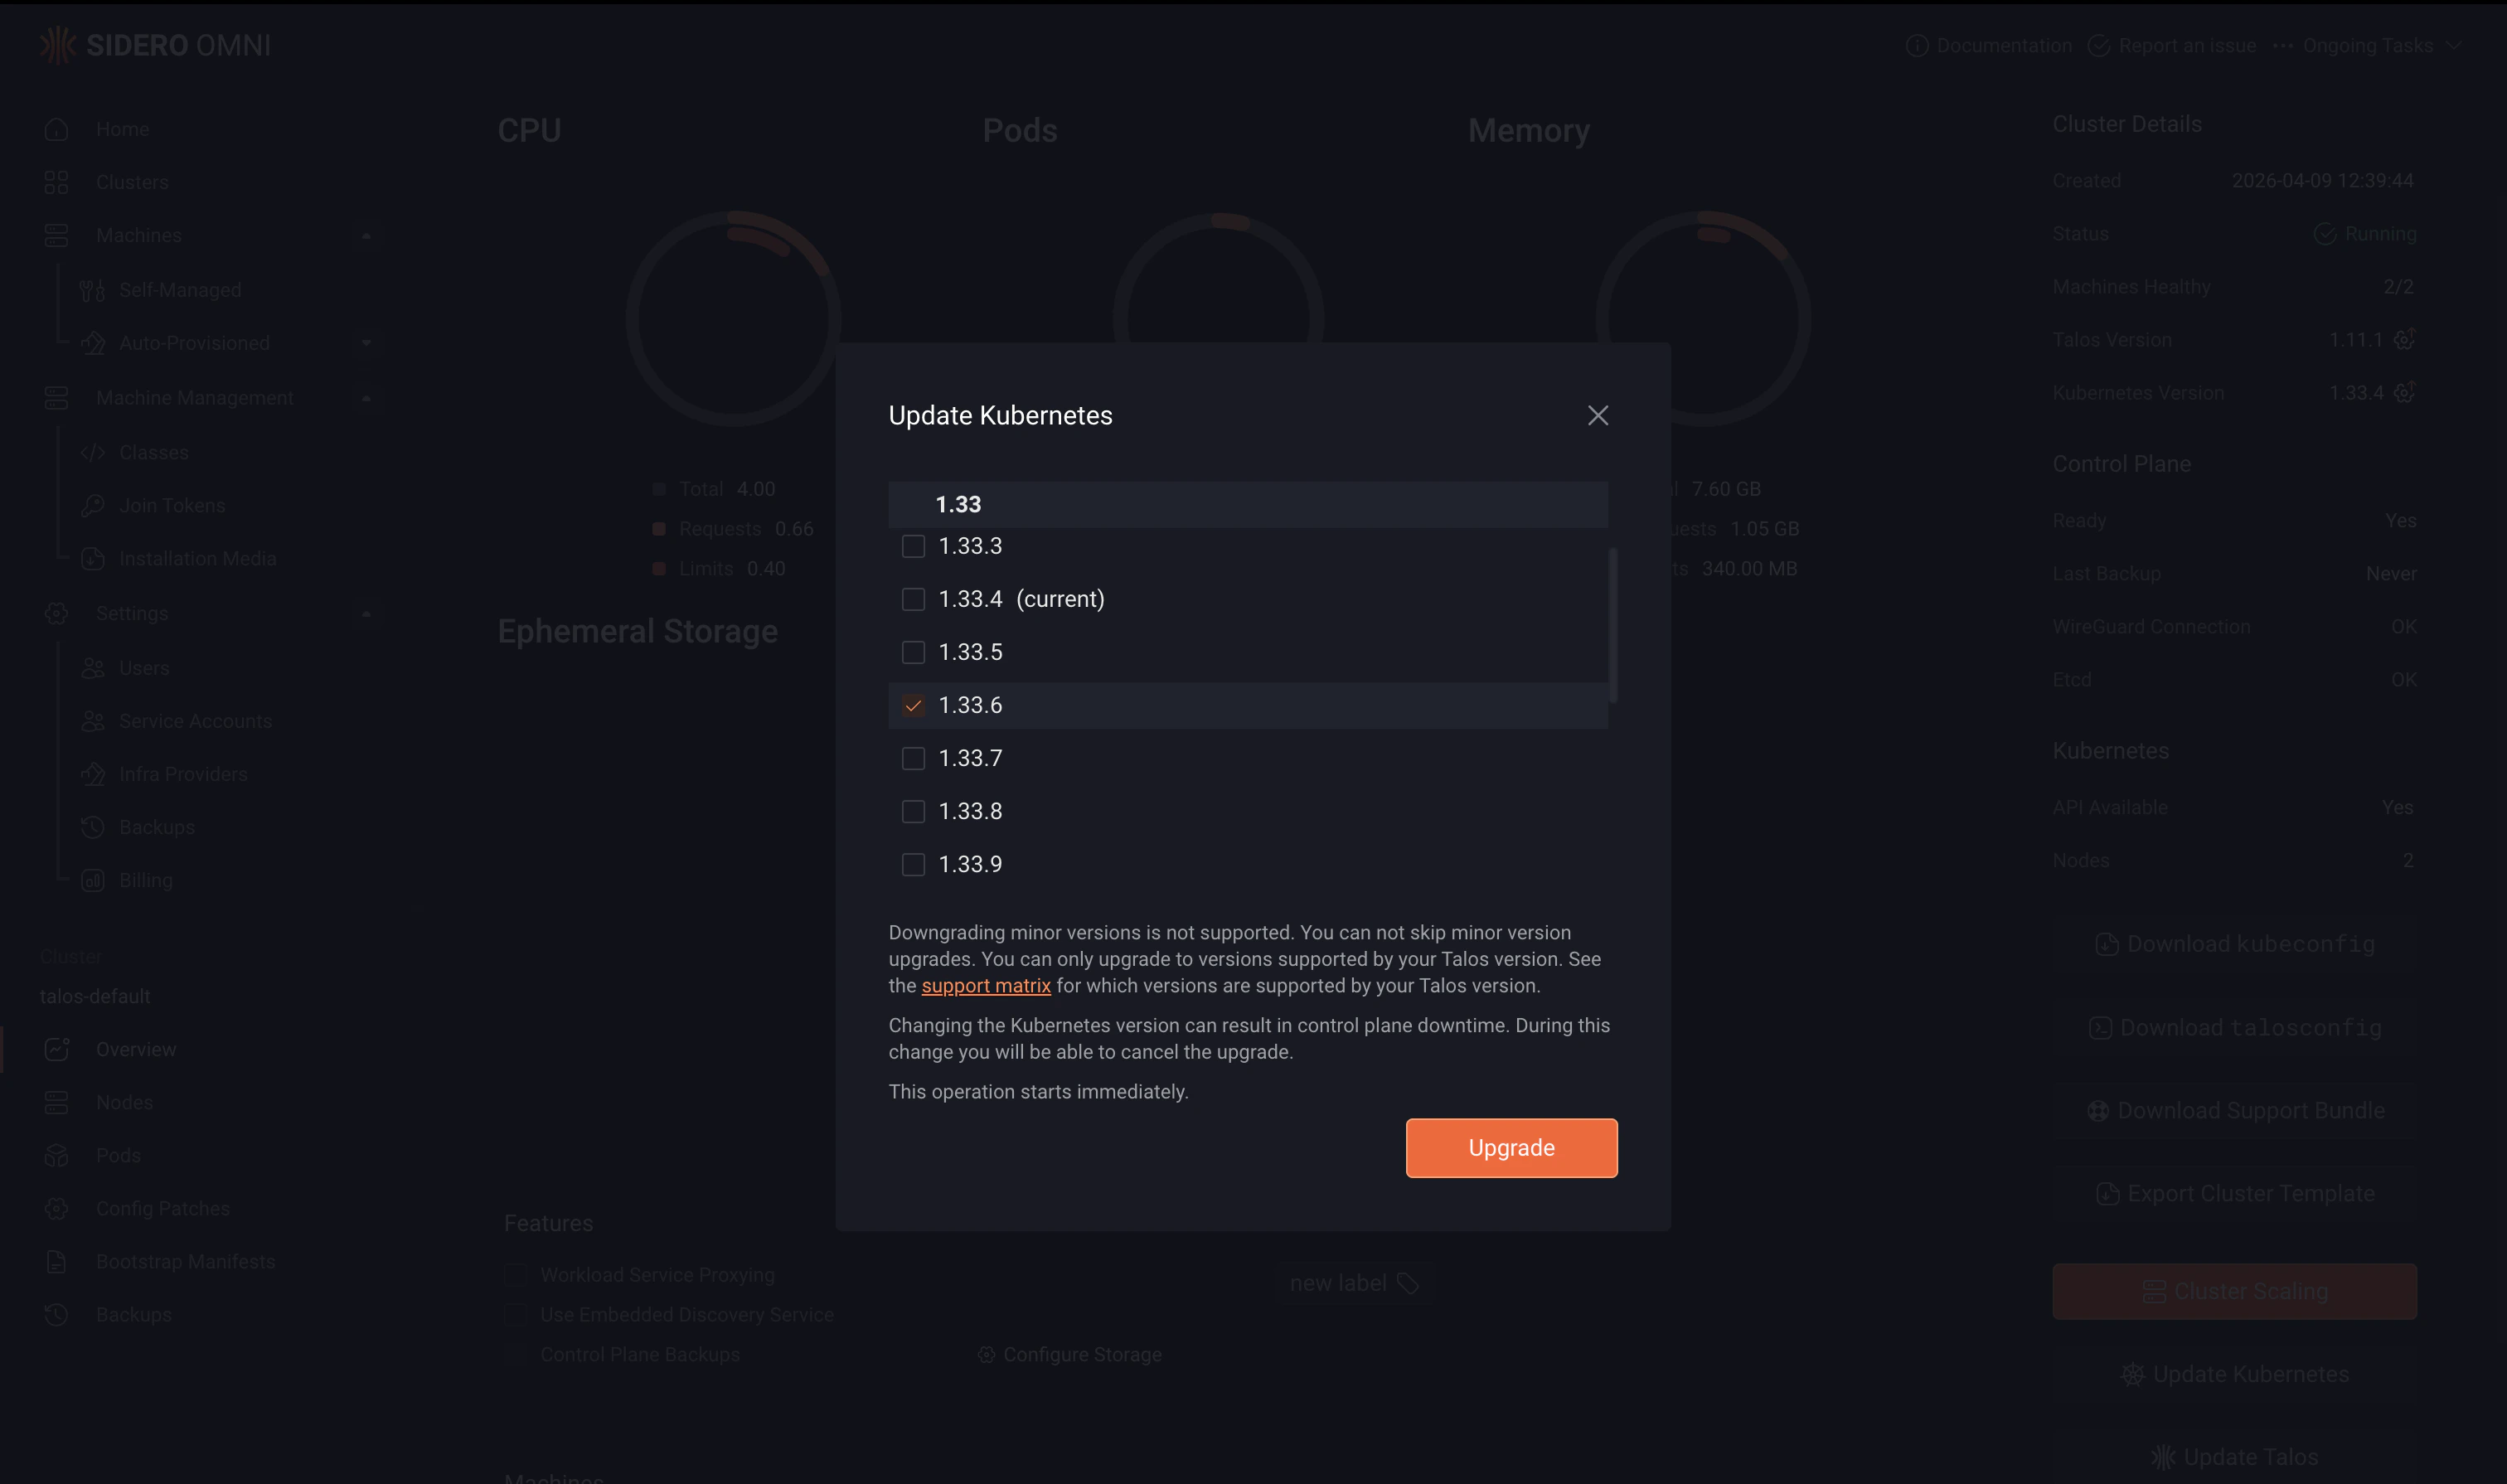
Task: Check the 1.33.8 version checkbox
Action: [913, 811]
